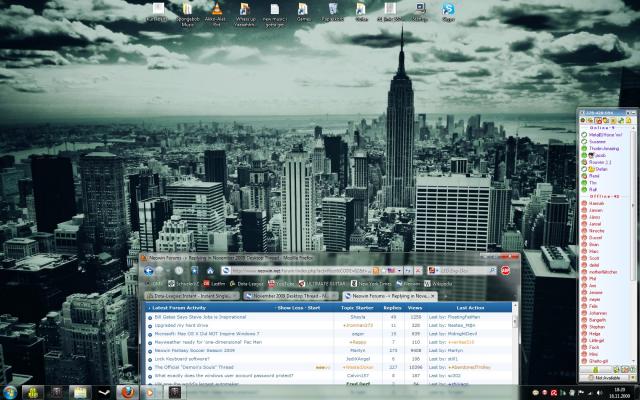Click the Firefox search box
Viewport: 640px width, 400px height.
tap(463, 270)
